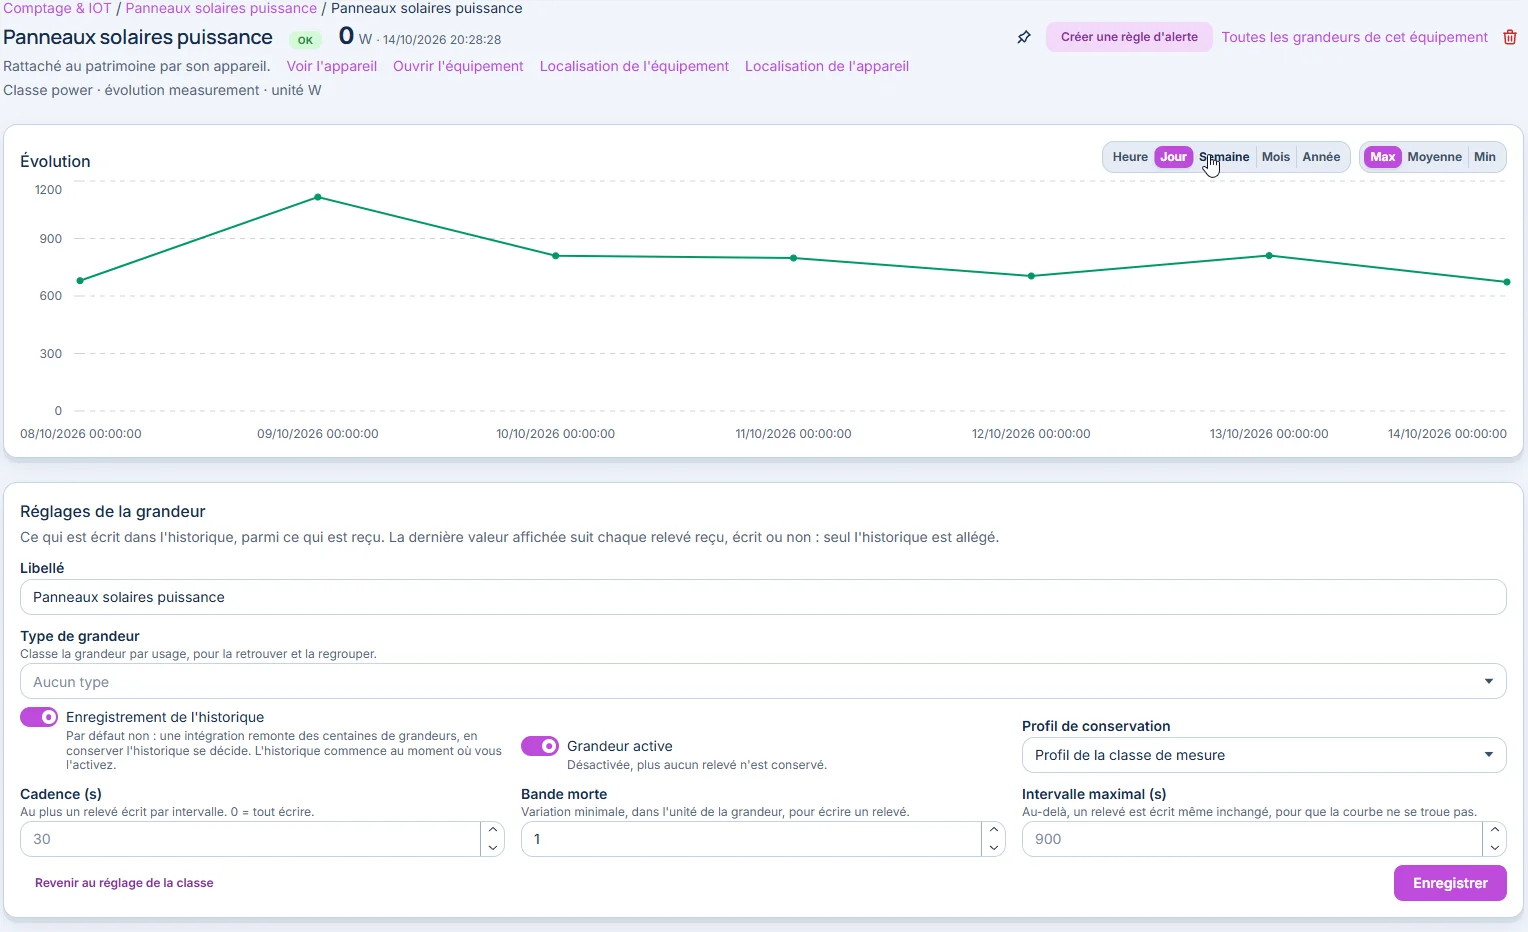Screen dimensions: 1528x932
Task: Click the "14/10/2026 20:28:28" timestamp
Action: [442, 40]
